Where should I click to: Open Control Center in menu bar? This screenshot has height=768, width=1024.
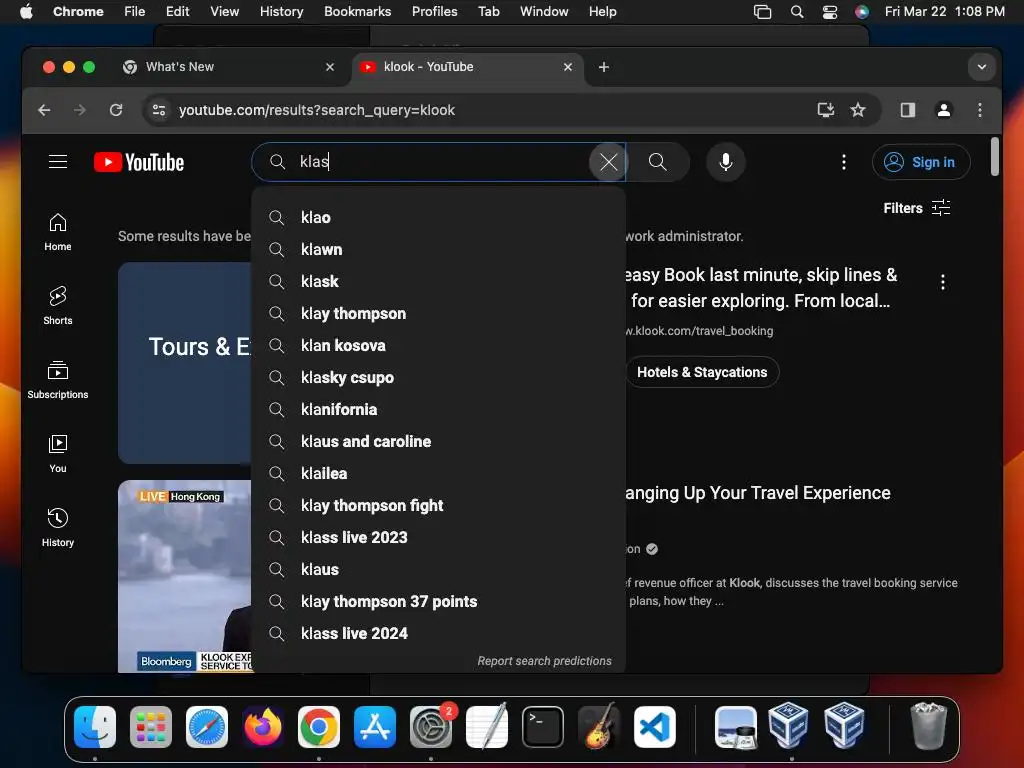829,11
